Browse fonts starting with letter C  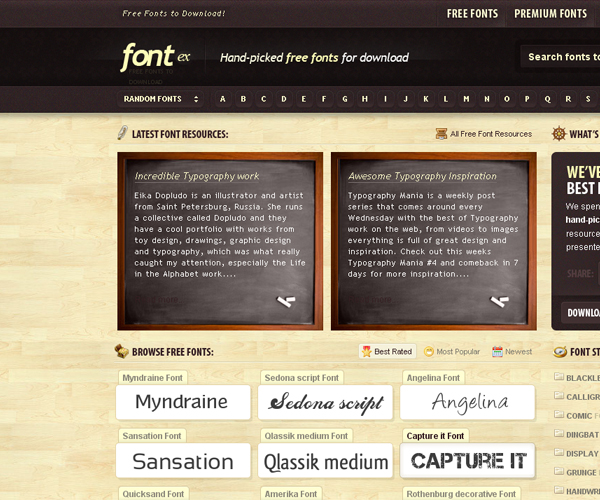point(263,99)
